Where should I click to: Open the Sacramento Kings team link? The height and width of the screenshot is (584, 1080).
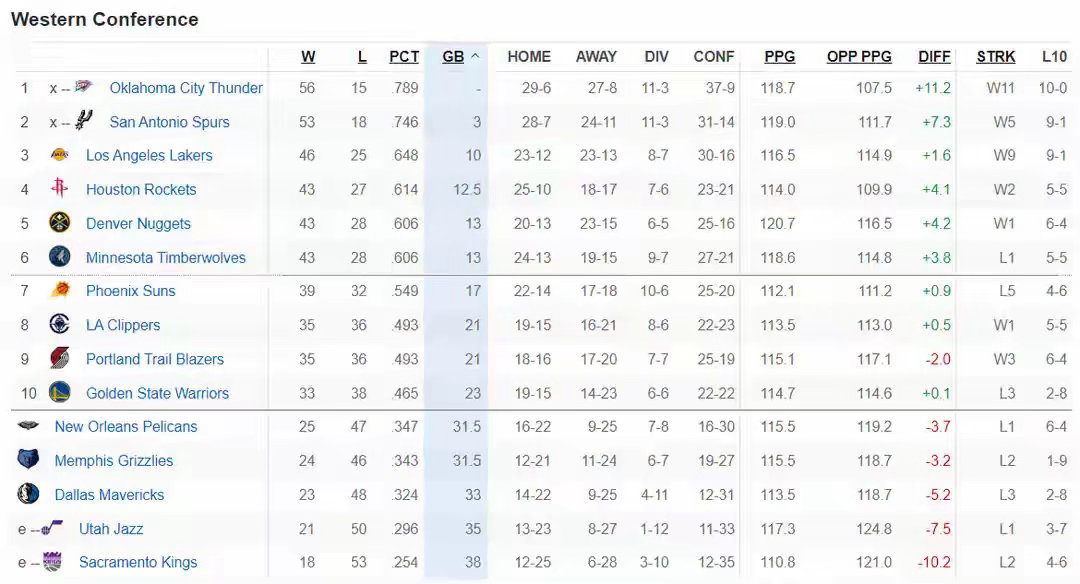[138, 562]
